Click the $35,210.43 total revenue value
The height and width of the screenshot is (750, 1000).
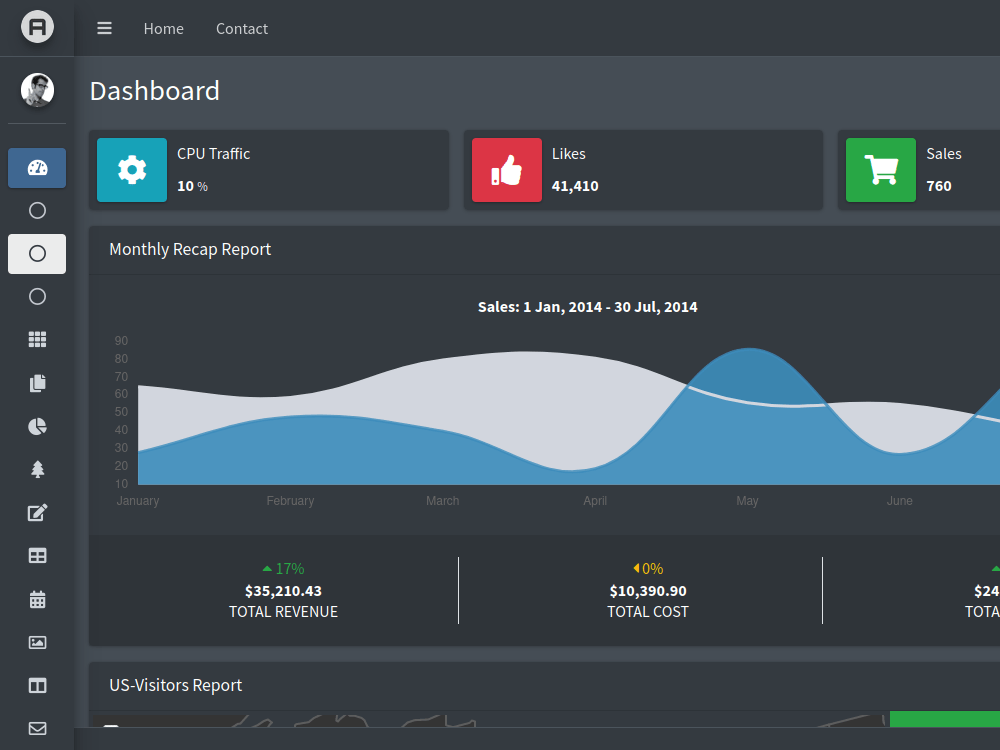pyautogui.click(x=283, y=591)
